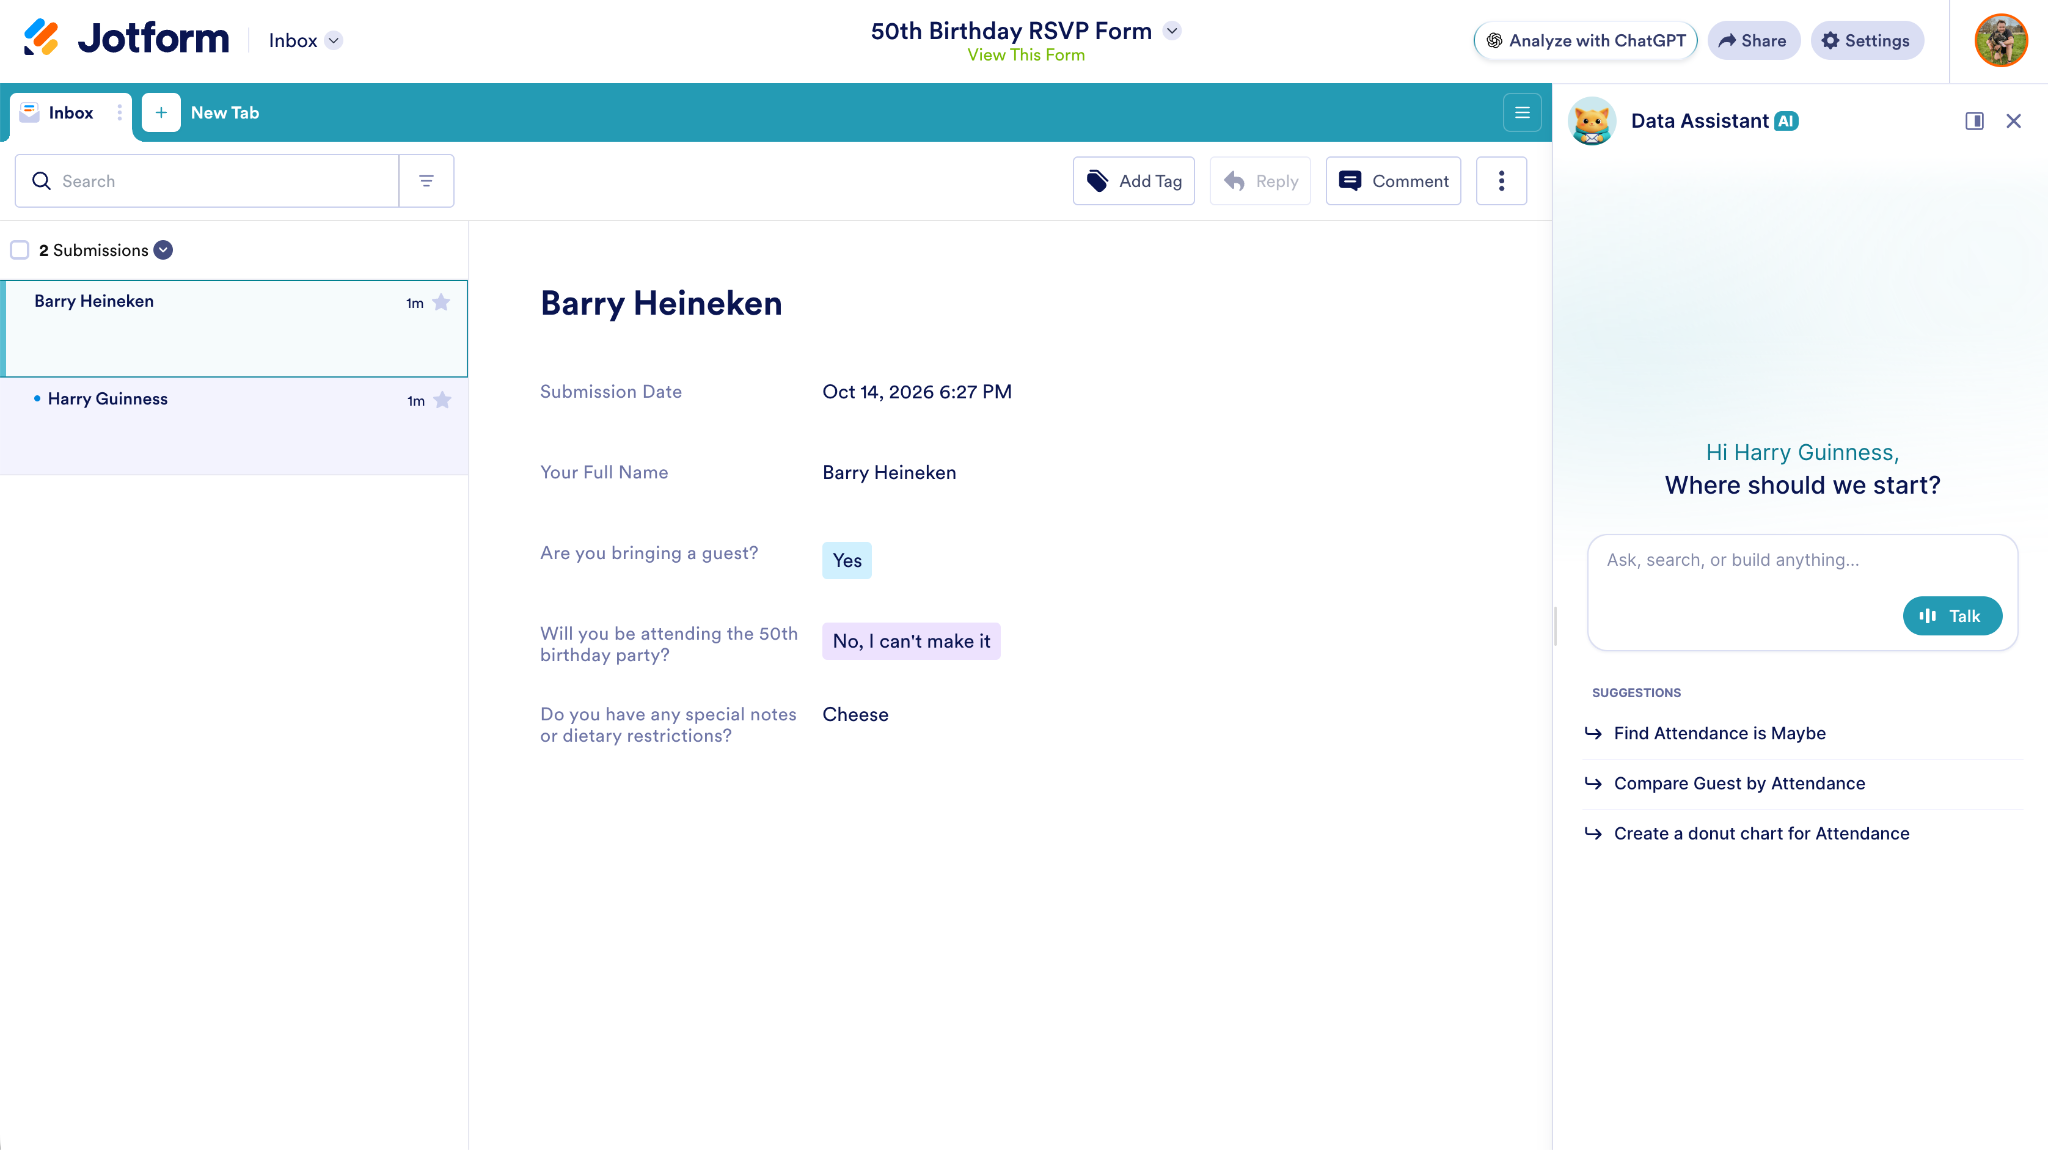Click the side panel resize handle
This screenshot has width=2048, height=1150.
(1555, 625)
